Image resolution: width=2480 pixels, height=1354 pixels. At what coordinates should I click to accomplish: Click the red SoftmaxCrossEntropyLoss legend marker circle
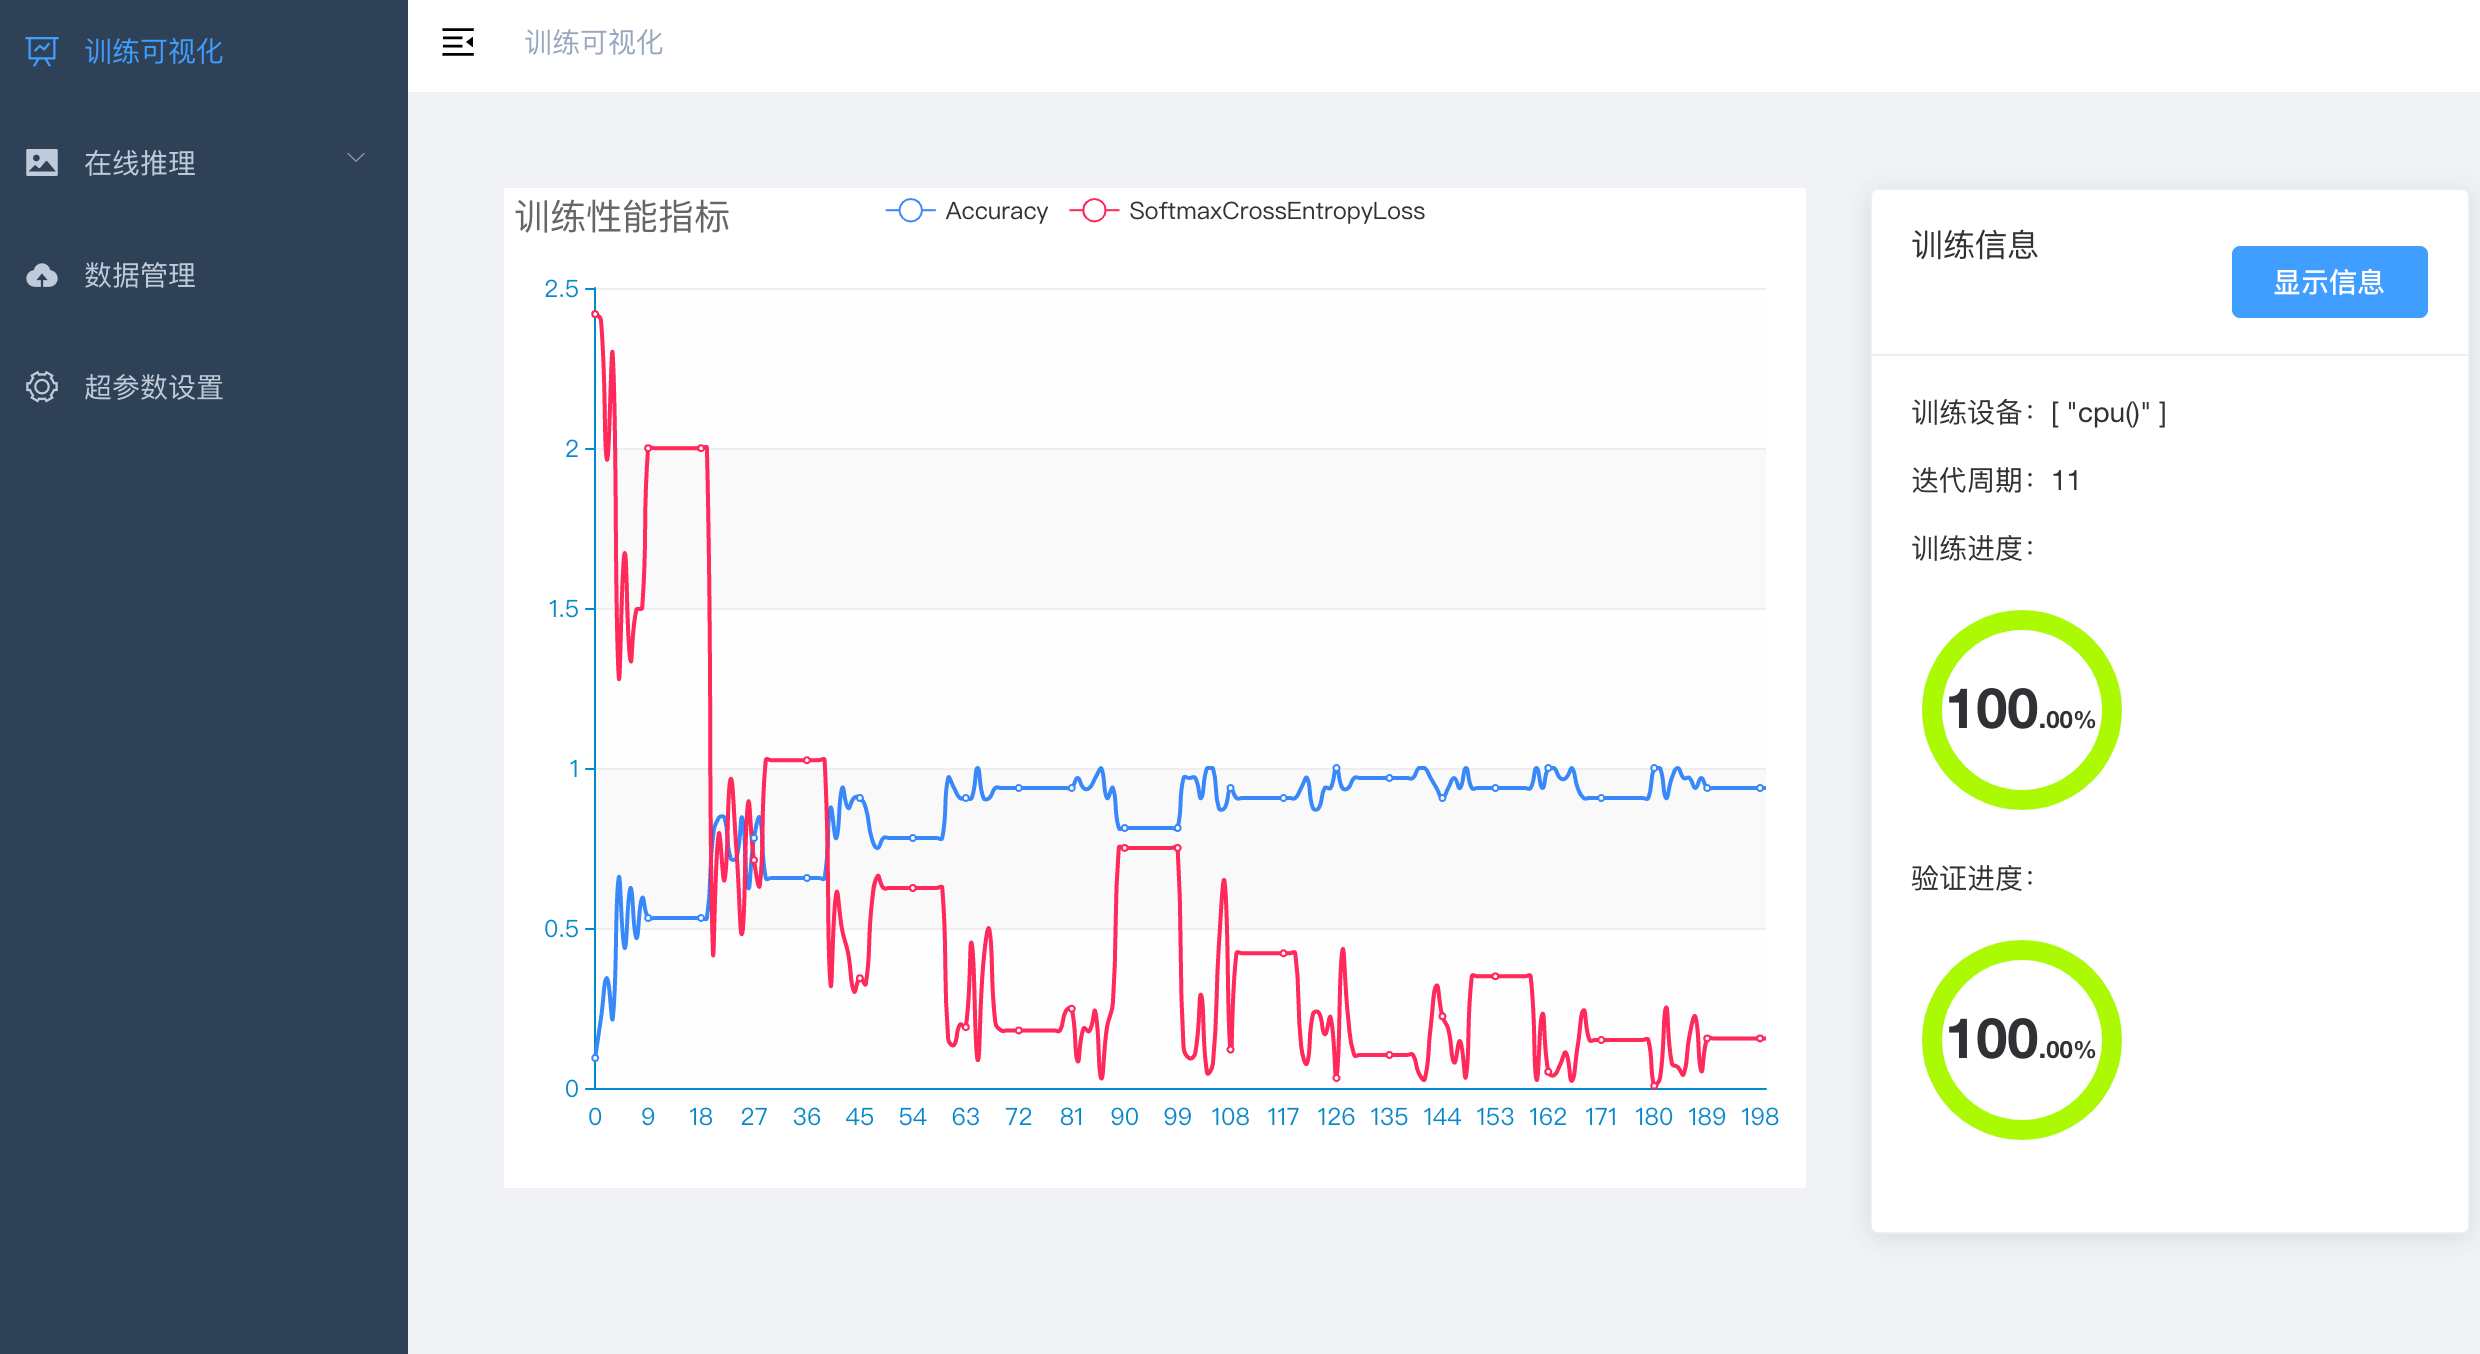click(1094, 211)
